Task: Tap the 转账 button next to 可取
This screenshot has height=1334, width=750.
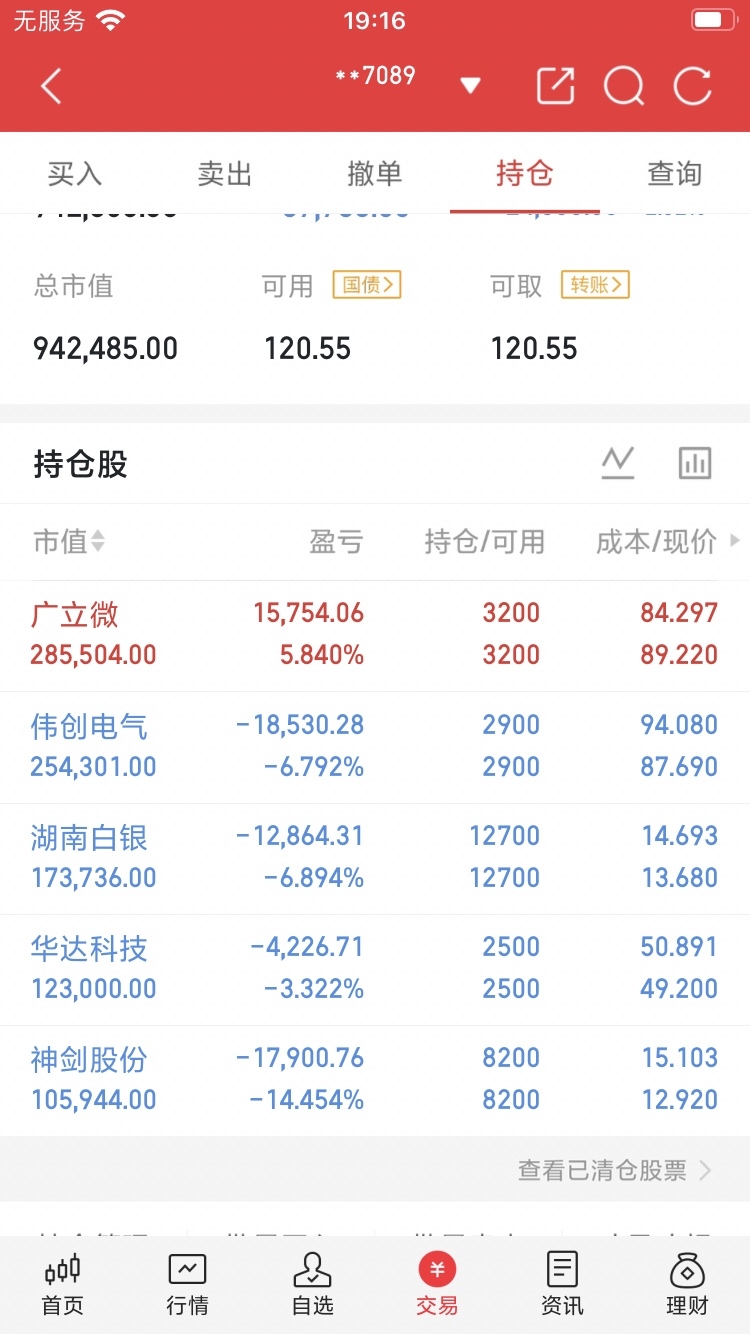Action: [595, 285]
